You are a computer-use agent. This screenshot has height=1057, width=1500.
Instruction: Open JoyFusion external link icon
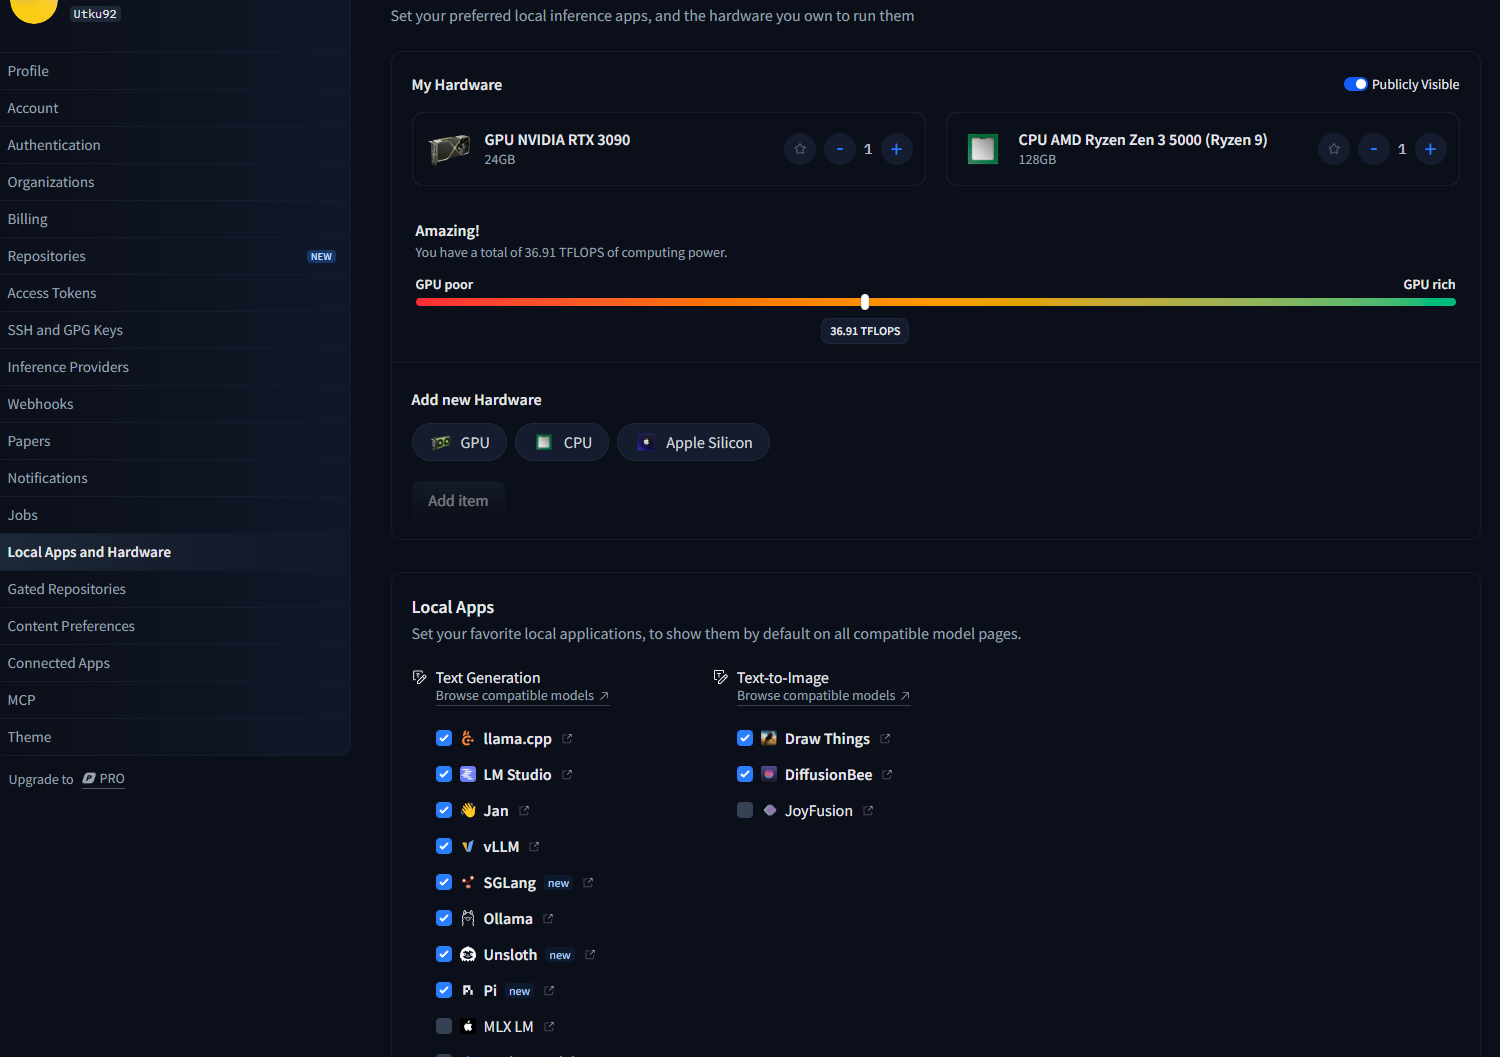pos(868,811)
